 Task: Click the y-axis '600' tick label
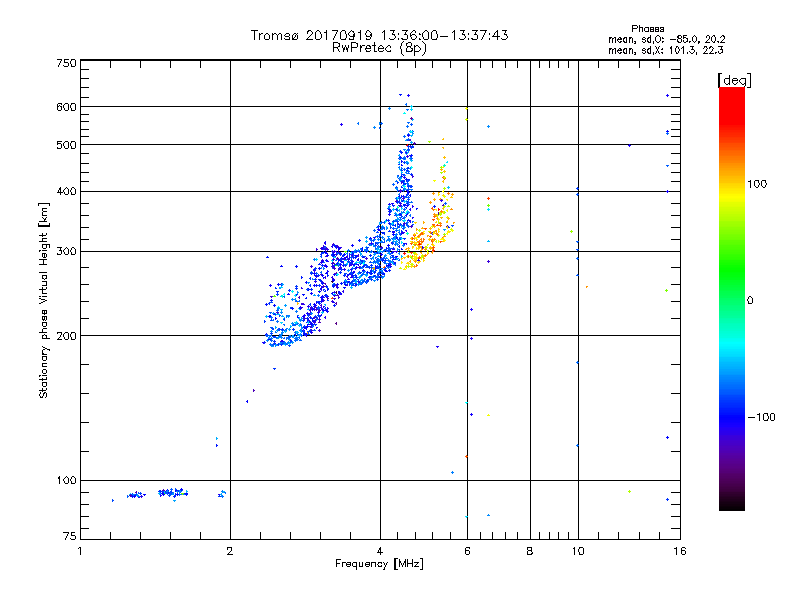tap(66, 107)
